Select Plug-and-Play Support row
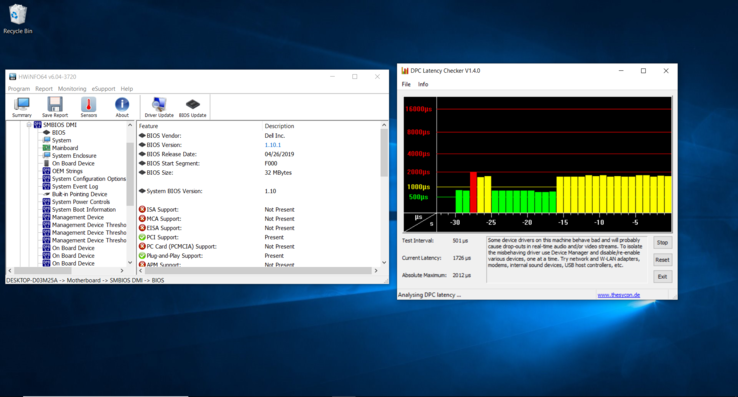738x397 pixels. 258,256
